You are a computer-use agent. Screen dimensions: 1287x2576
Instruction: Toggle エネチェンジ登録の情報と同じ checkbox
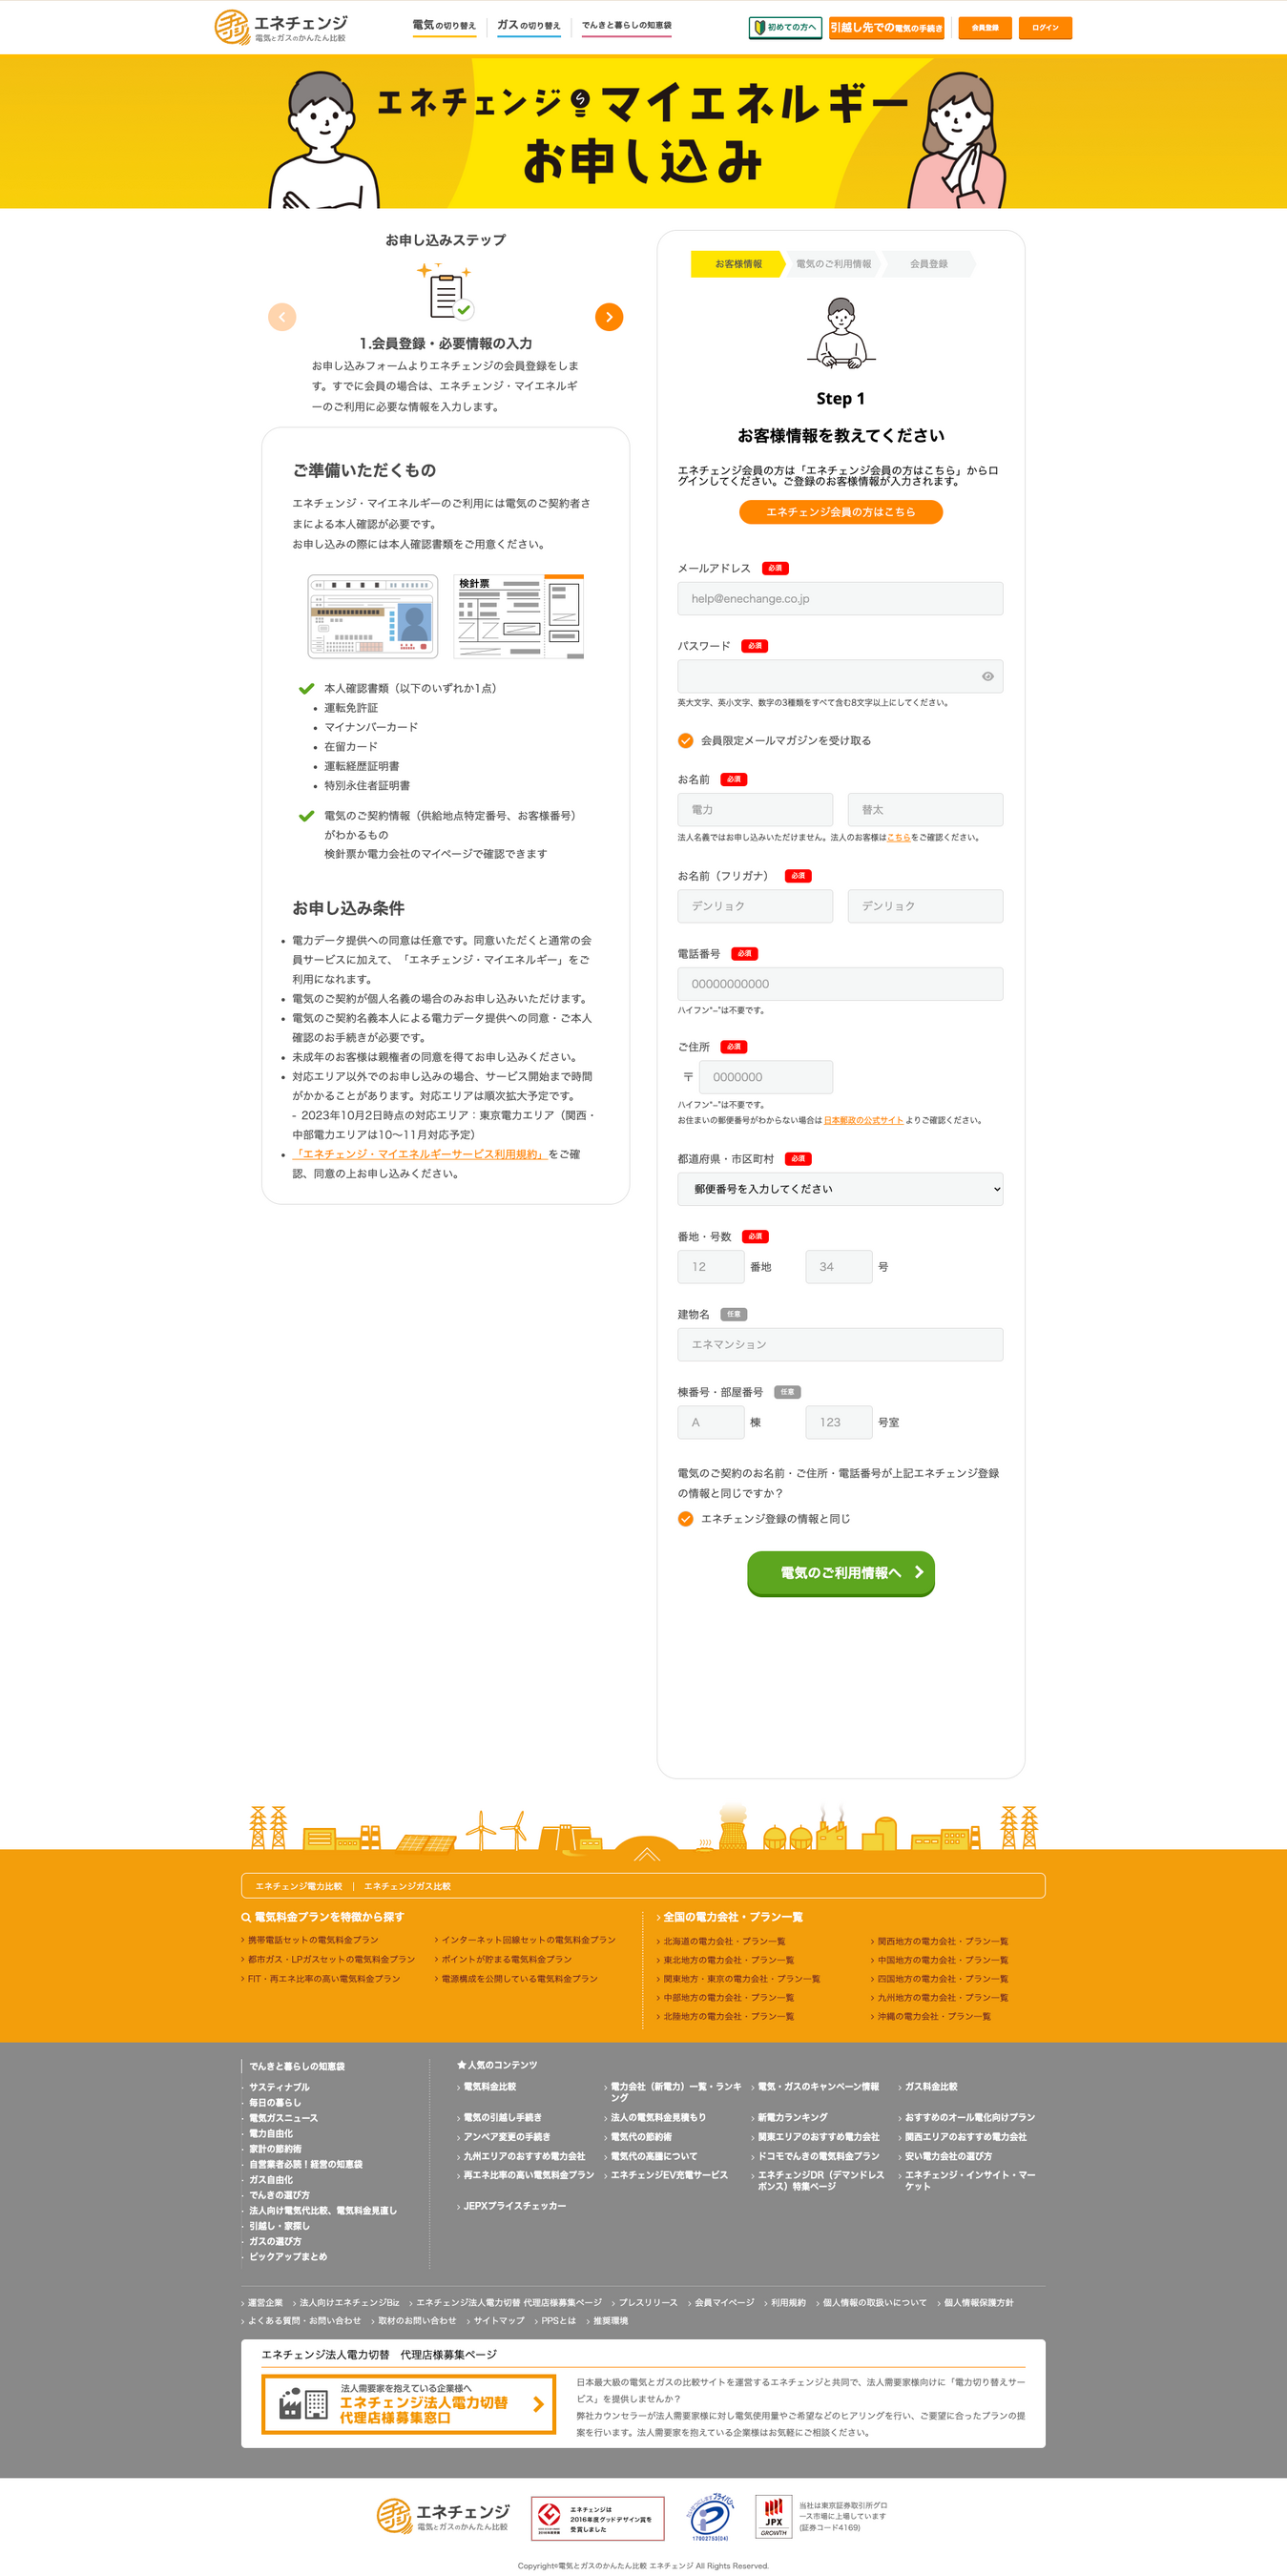click(685, 1519)
